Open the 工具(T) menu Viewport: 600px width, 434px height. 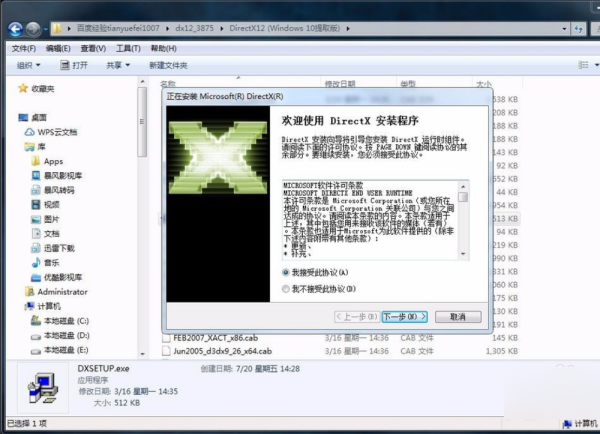point(128,48)
